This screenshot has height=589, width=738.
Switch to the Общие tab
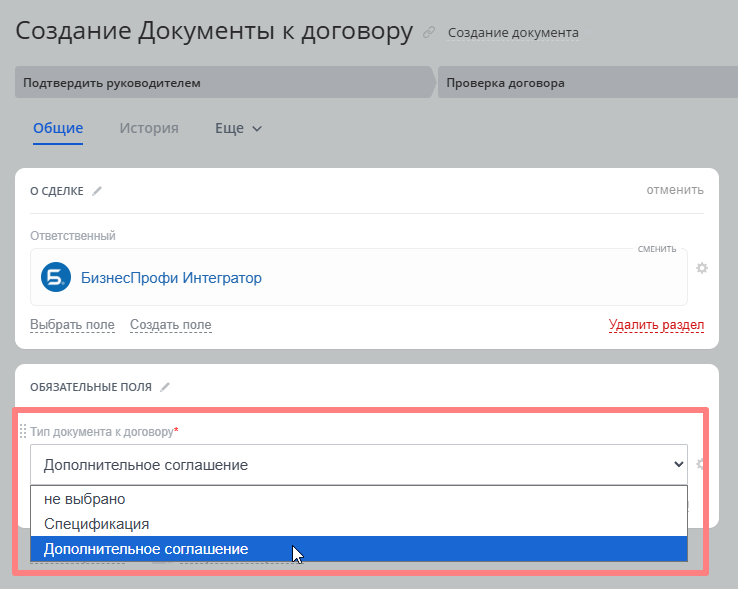[x=58, y=128]
